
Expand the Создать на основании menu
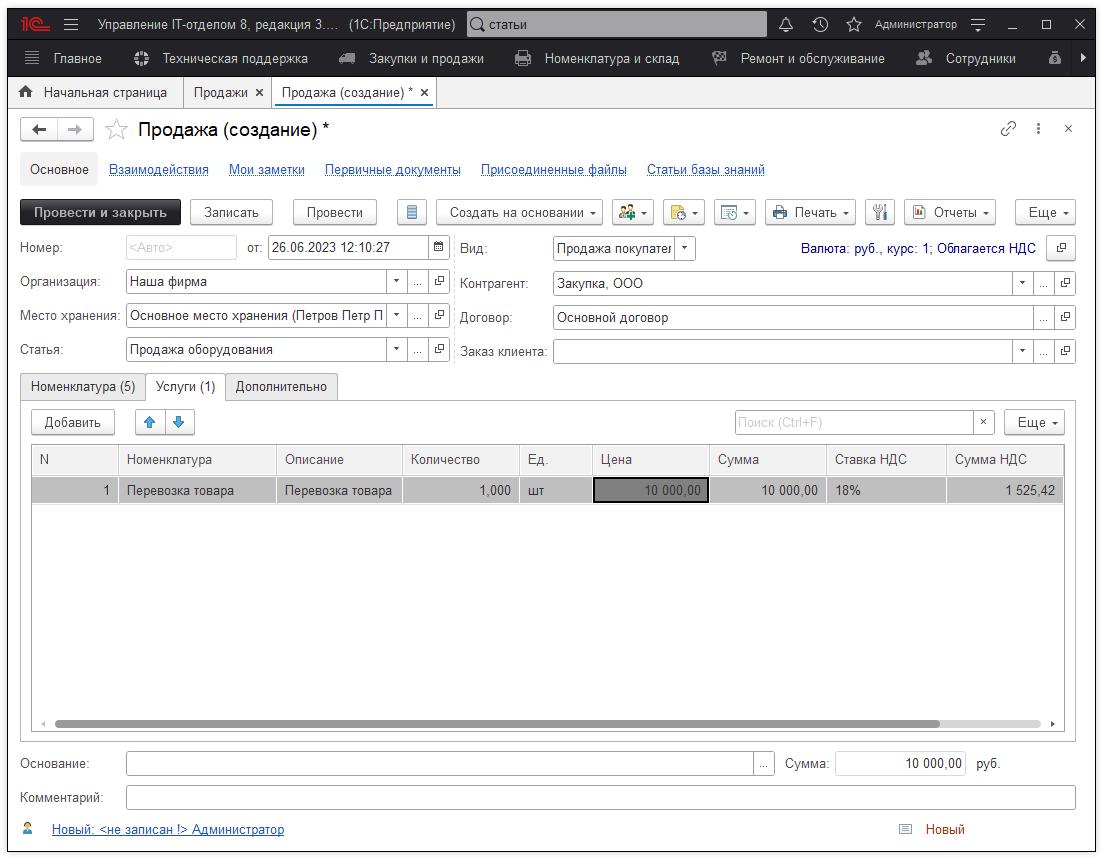click(519, 212)
